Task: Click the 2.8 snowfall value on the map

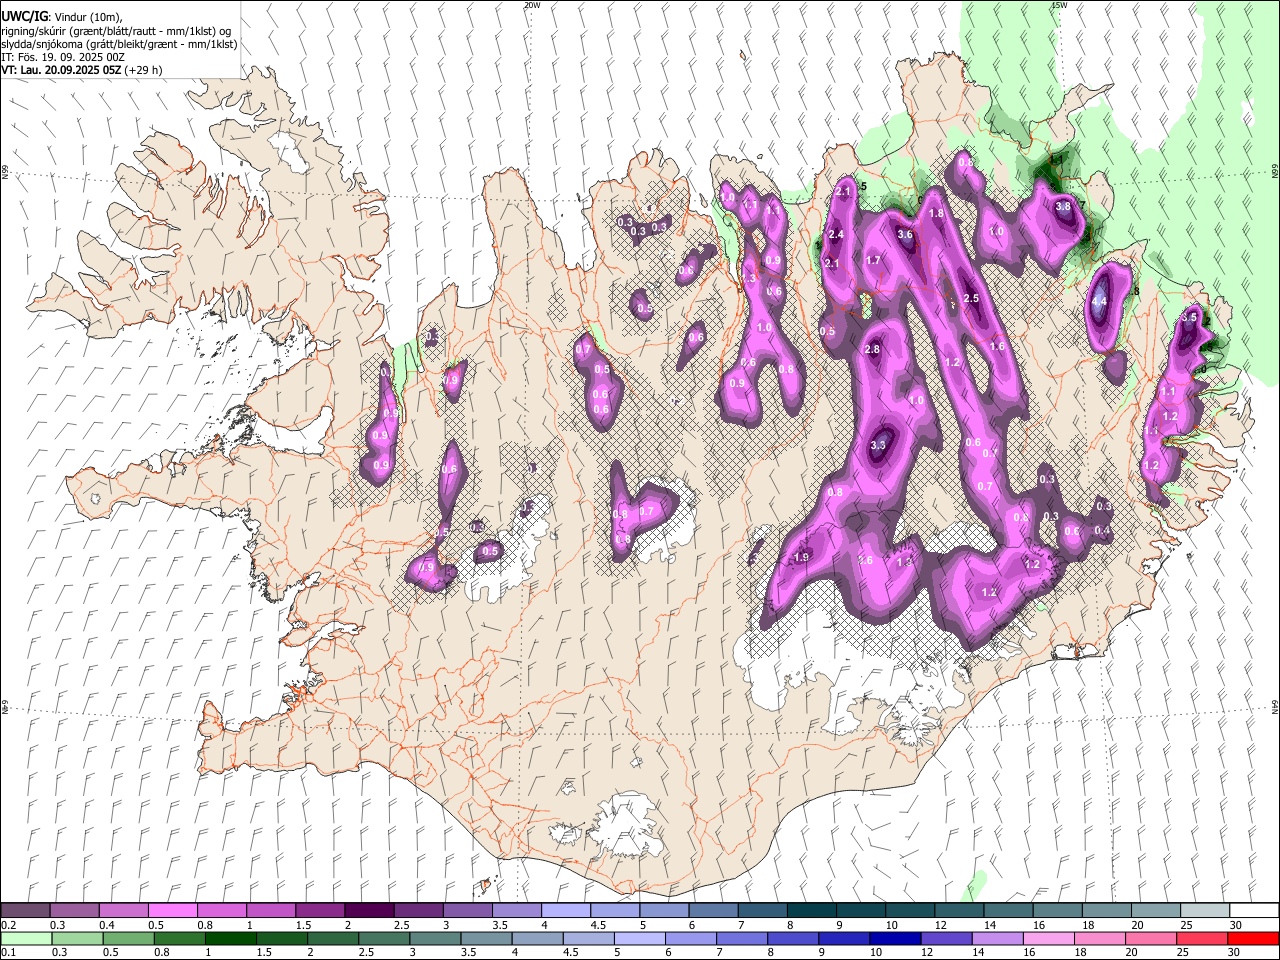Action: [872, 349]
